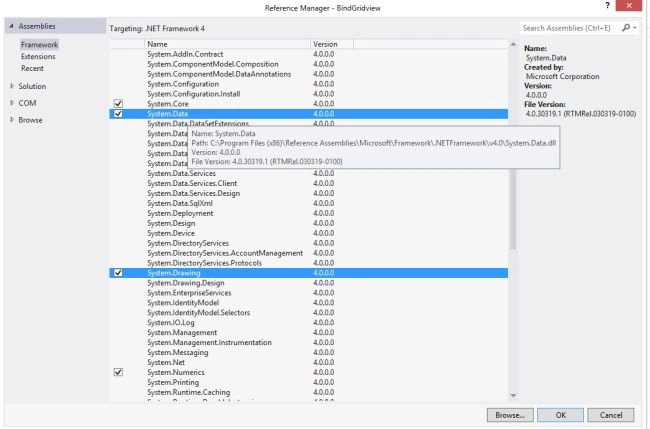Select the System.Device row
The image size is (650, 429).
point(308,233)
